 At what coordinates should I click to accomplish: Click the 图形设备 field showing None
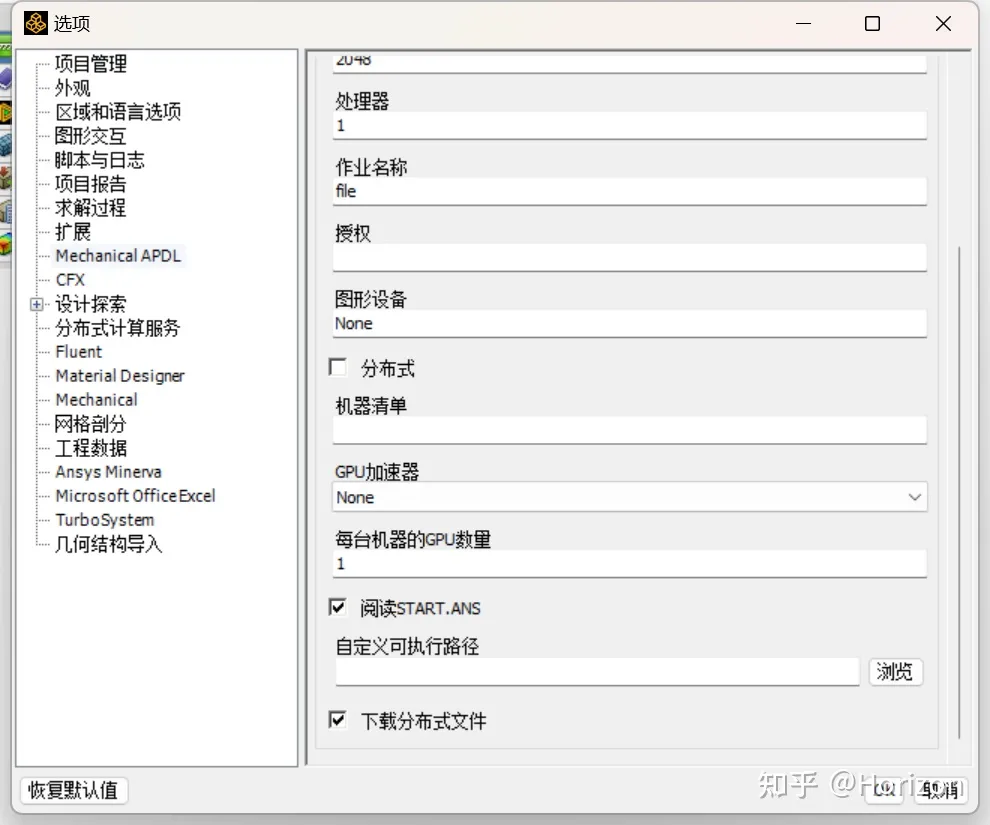[629, 324]
